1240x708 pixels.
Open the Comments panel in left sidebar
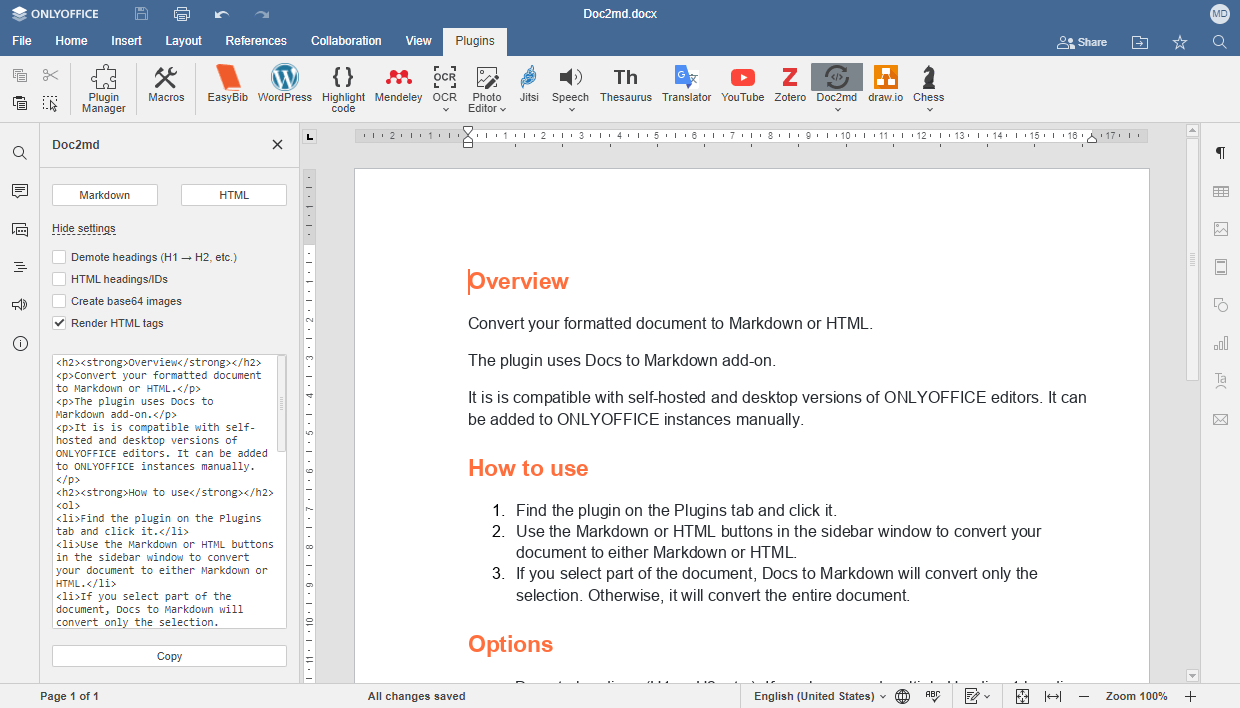[x=20, y=191]
